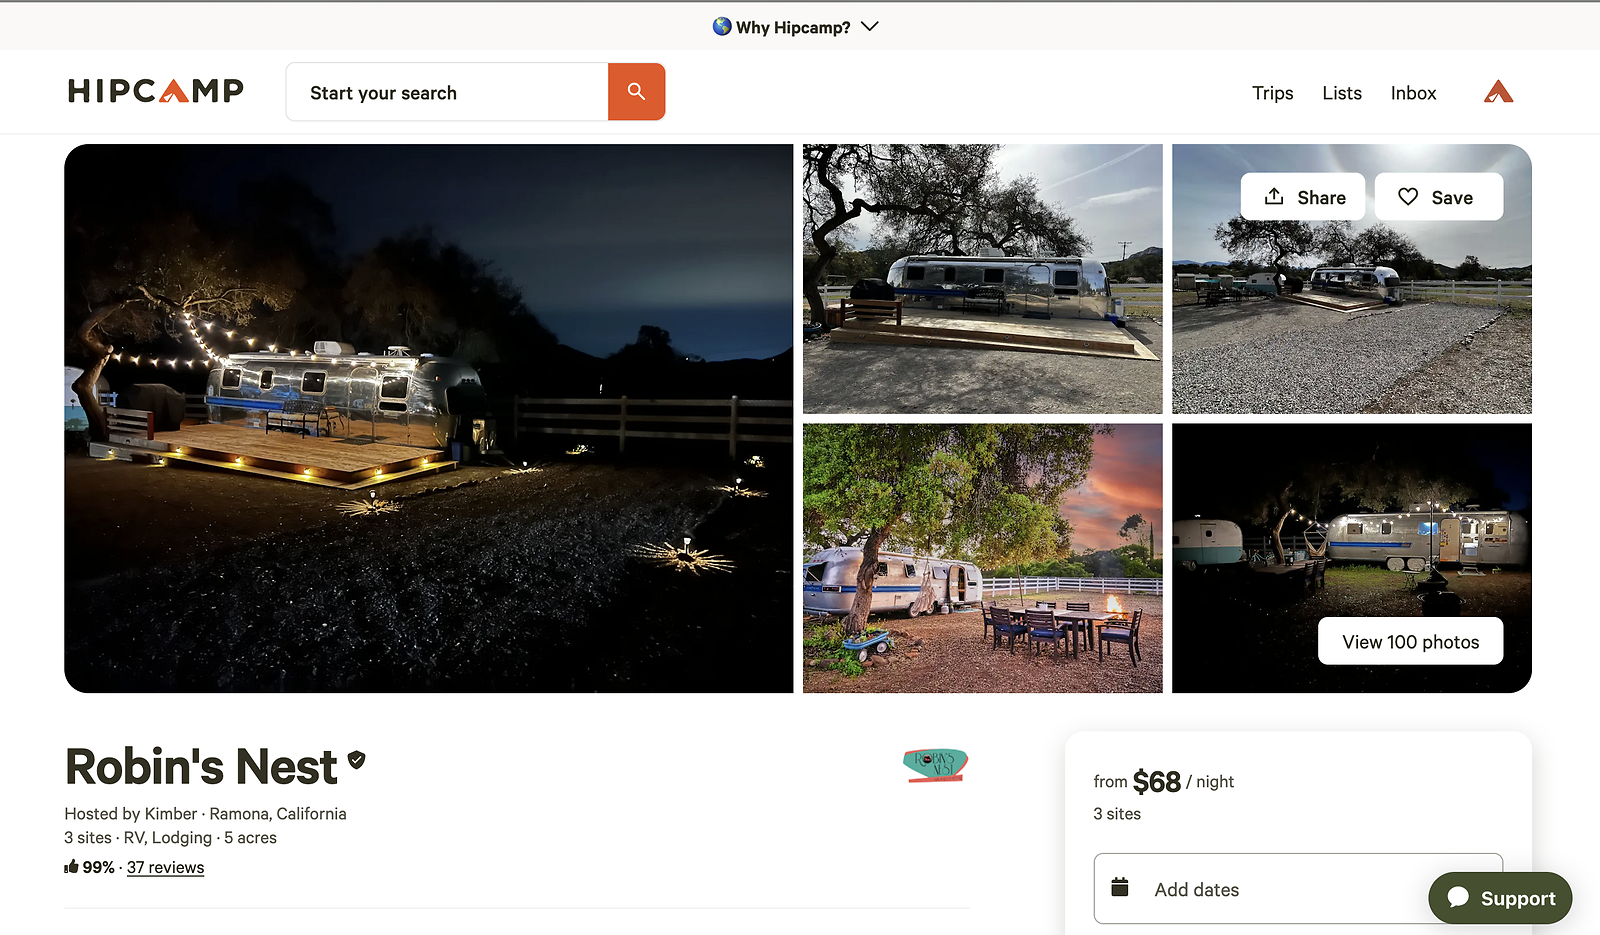The width and height of the screenshot is (1600, 935).
Task: Click the globe icon in top banner
Action: pyautogui.click(x=722, y=27)
